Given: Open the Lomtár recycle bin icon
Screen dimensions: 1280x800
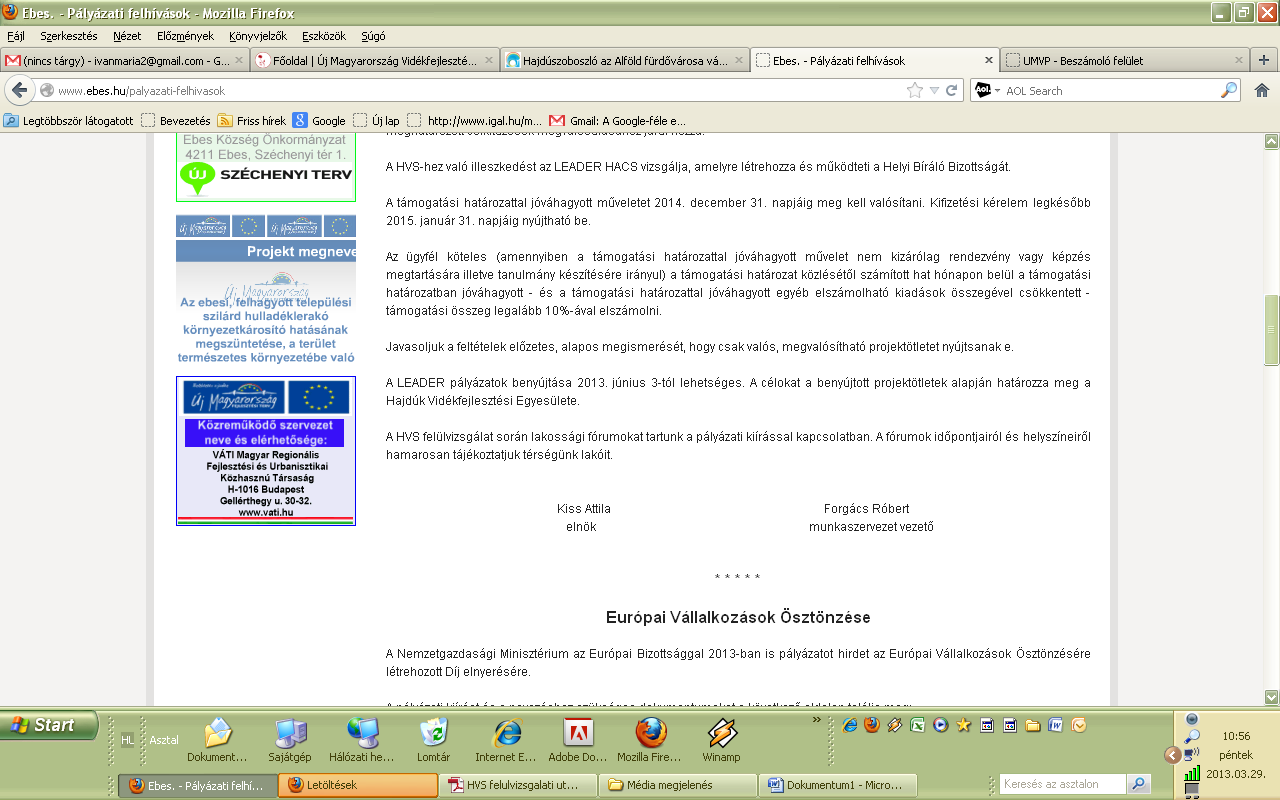Looking at the screenshot, I should coord(434,740).
